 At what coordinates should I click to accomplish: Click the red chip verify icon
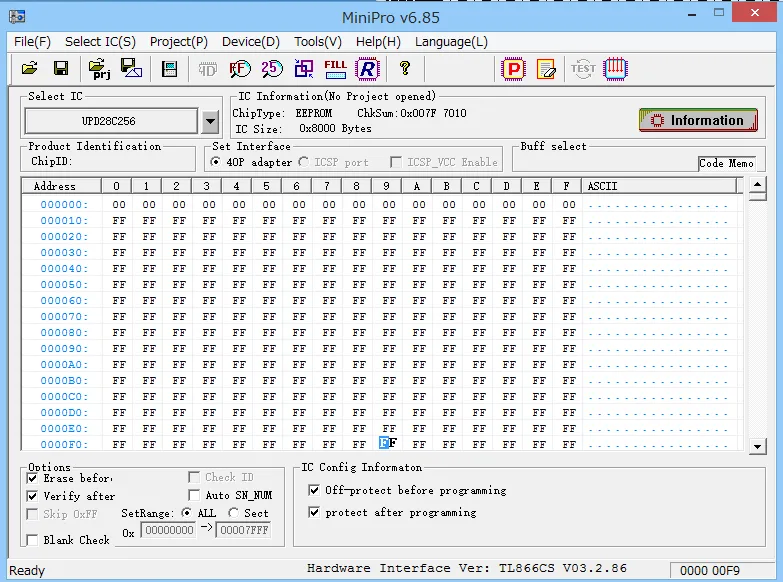pyautogui.click(x=615, y=68)
